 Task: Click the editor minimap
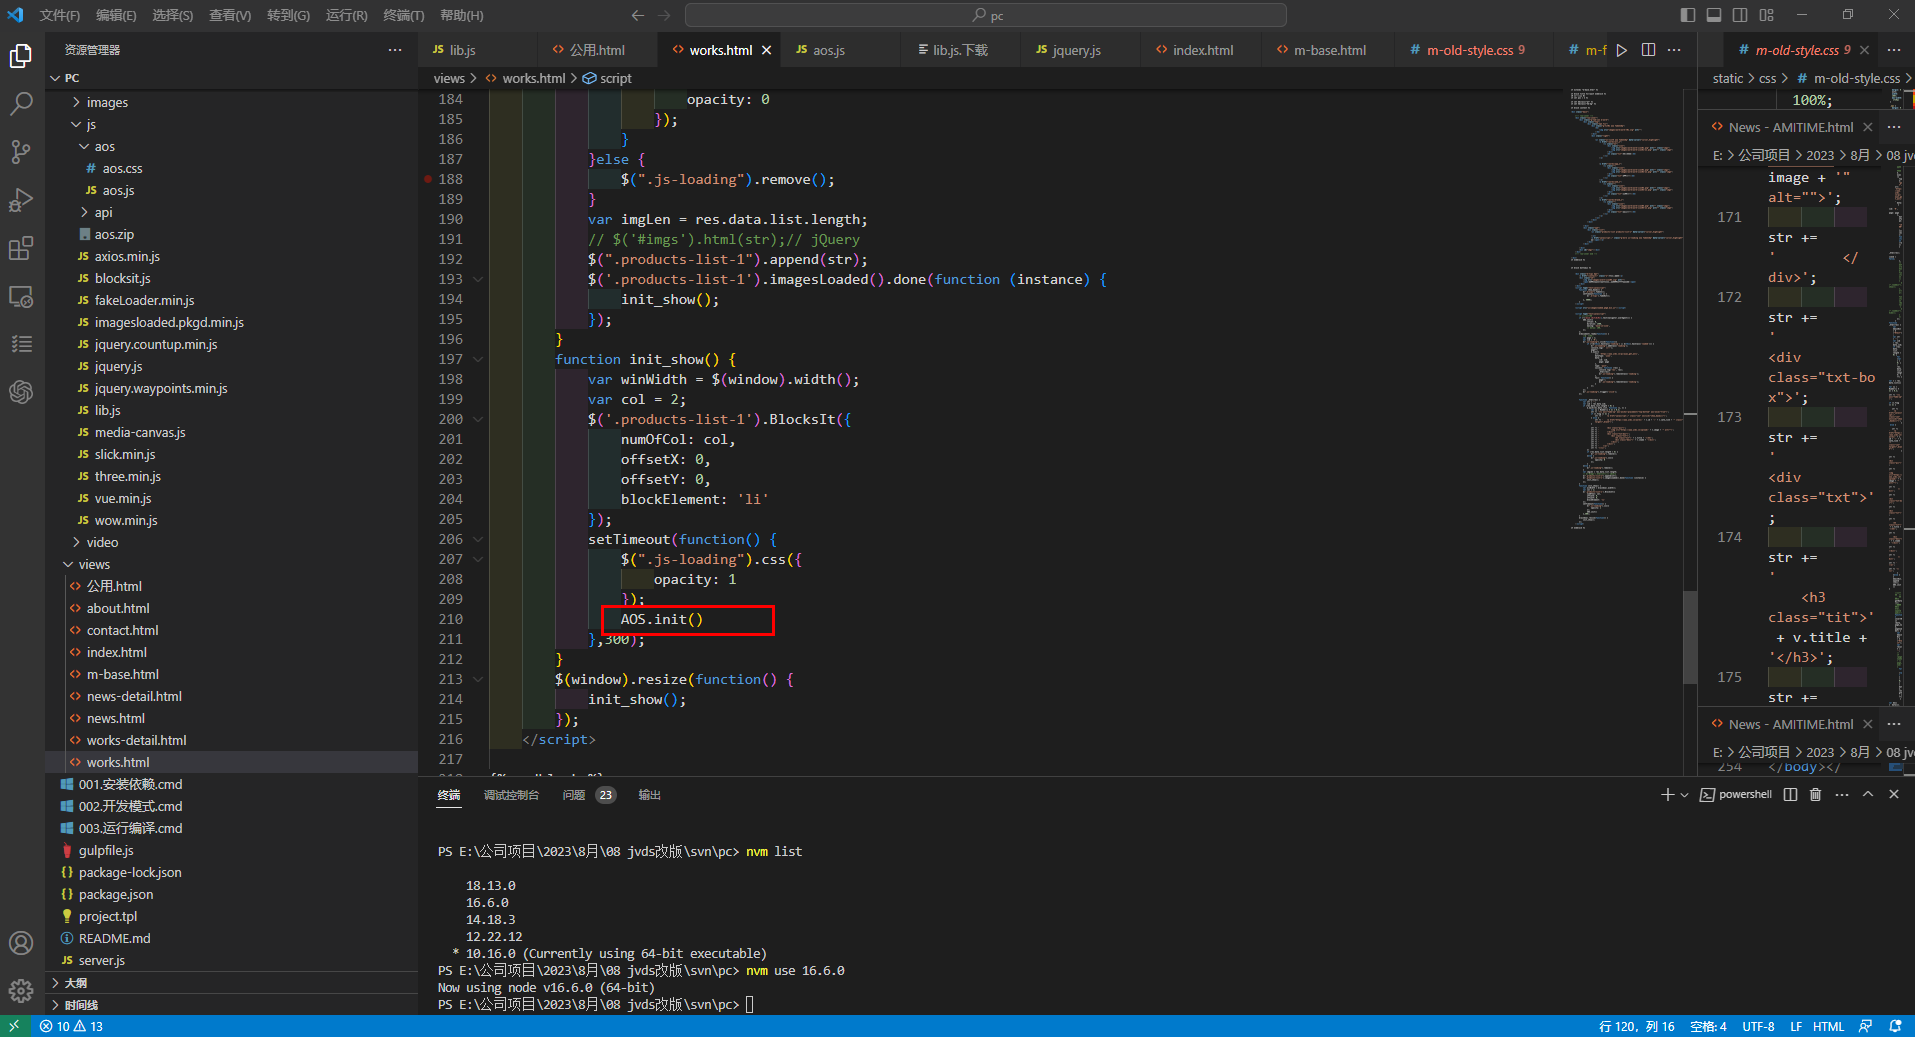[1624, 308]
